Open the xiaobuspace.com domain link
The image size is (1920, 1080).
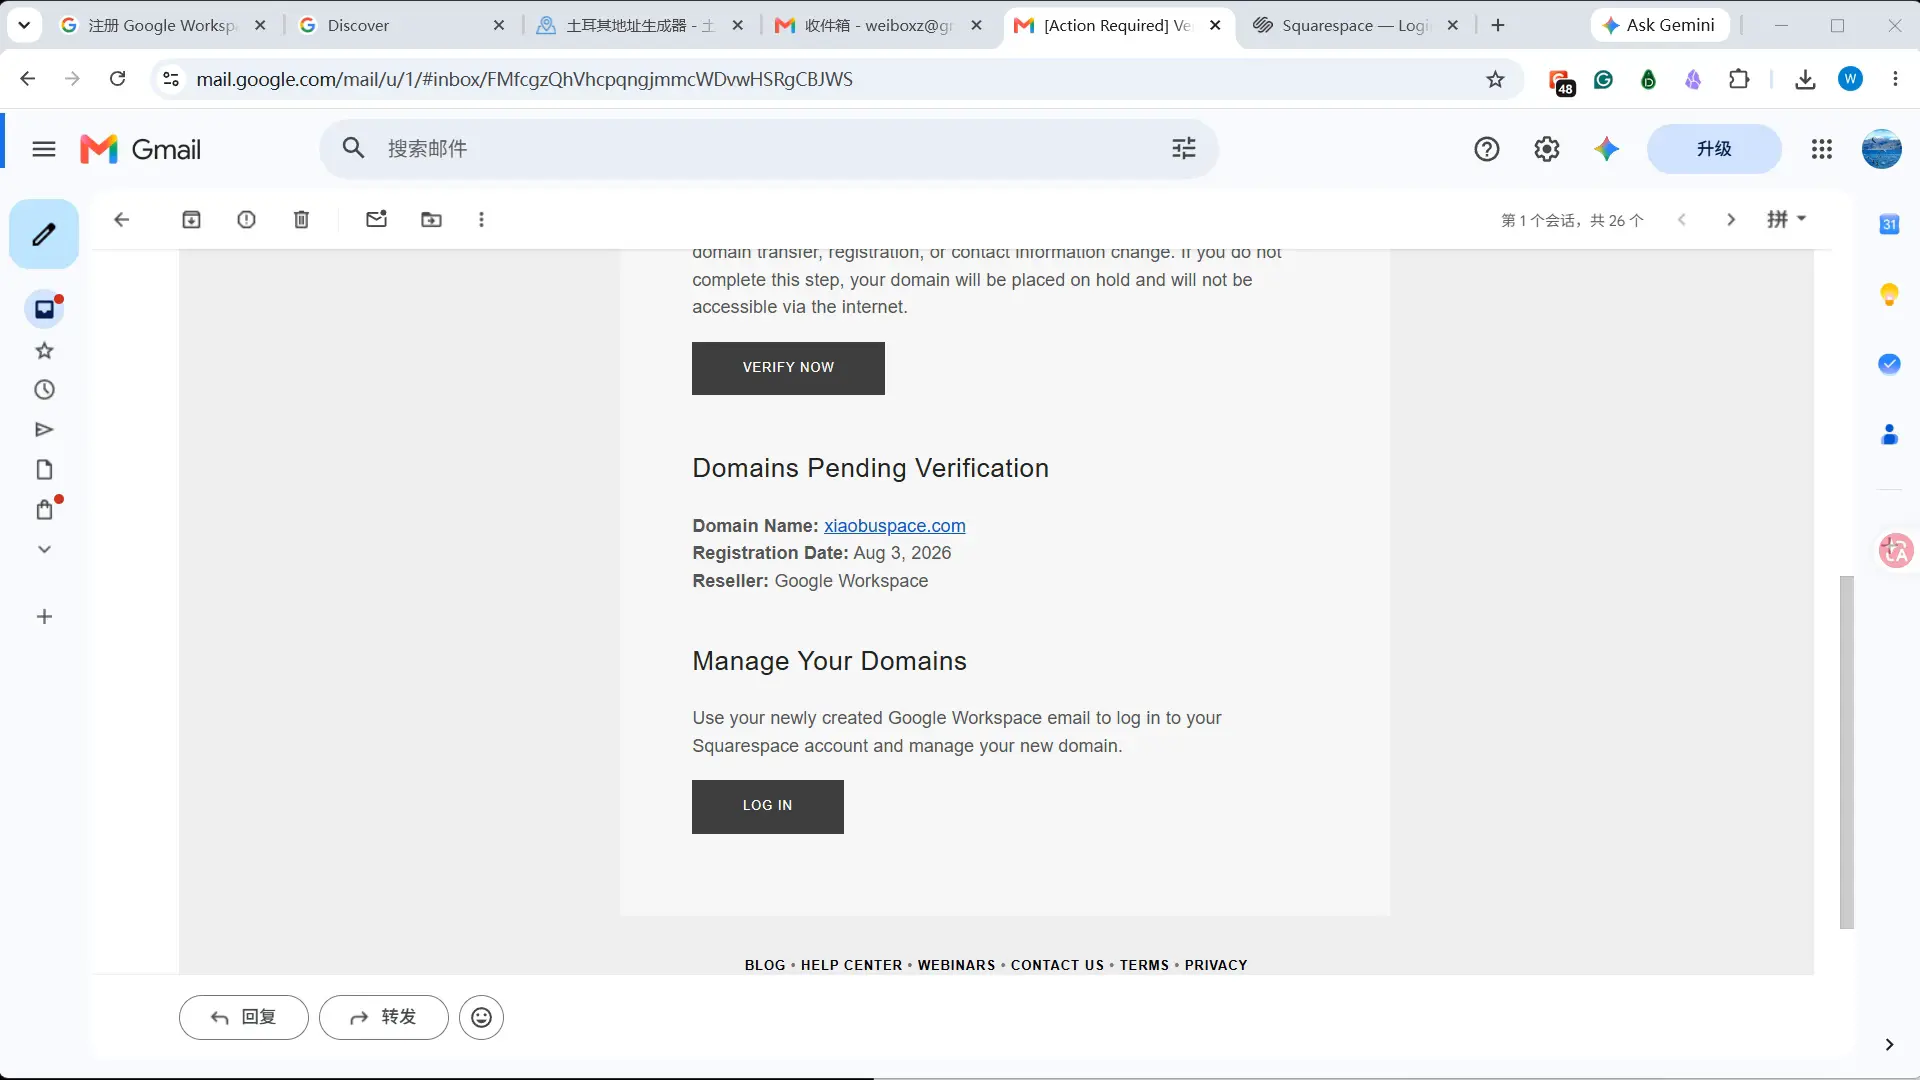(x=895, y=526)
